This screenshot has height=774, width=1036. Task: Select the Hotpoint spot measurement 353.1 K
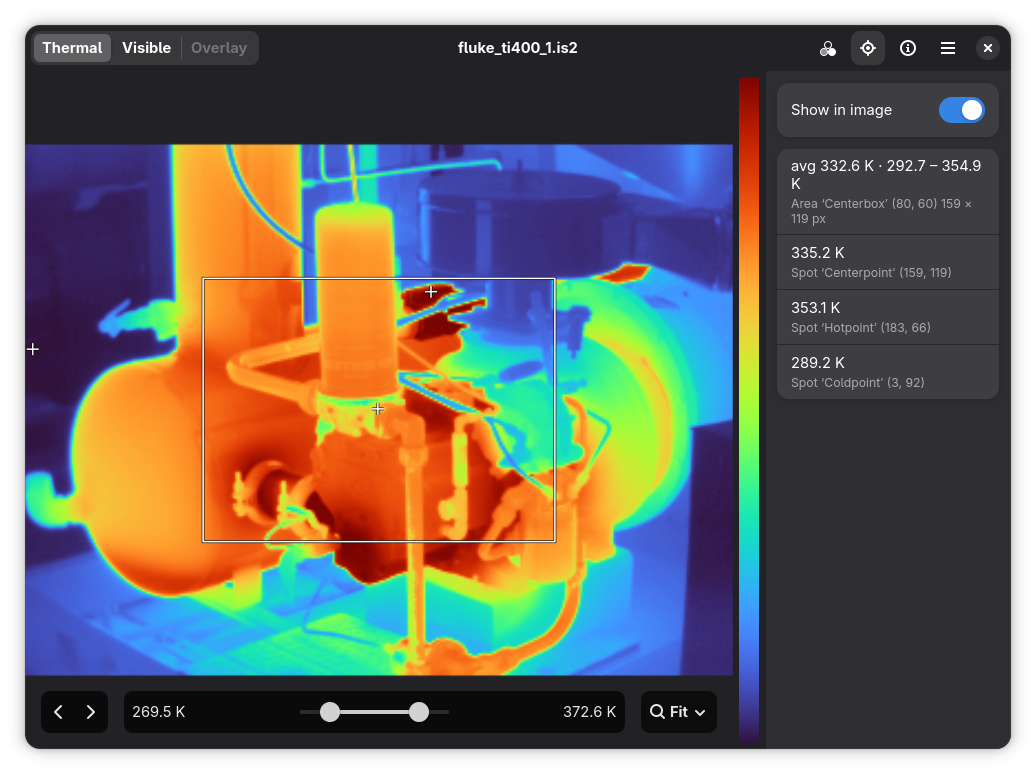(x=887, y=317)
